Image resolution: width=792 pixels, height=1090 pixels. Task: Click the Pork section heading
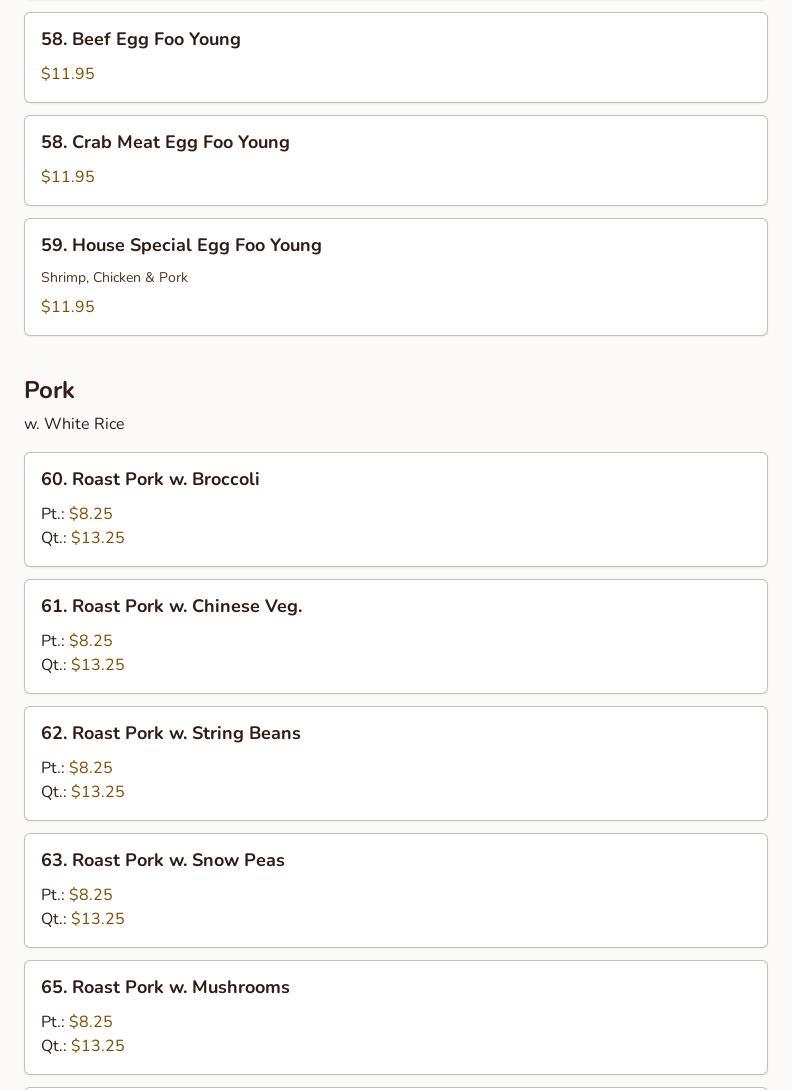tap(49, 390)
